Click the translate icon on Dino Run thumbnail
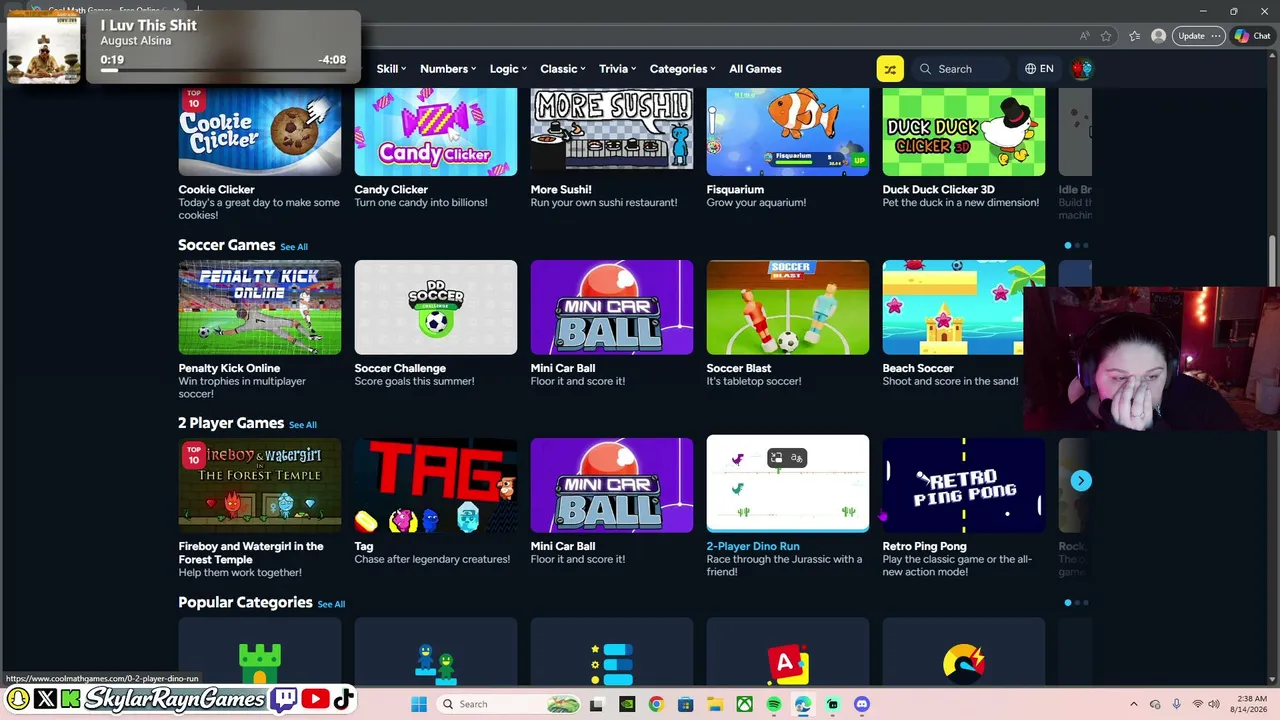 tap(797, 458)
